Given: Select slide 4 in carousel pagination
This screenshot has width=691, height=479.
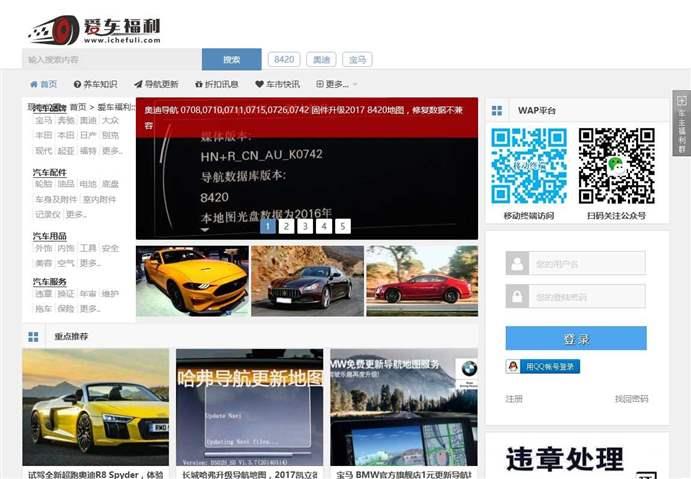Looking at the screenshot, I should pos(324,226).
